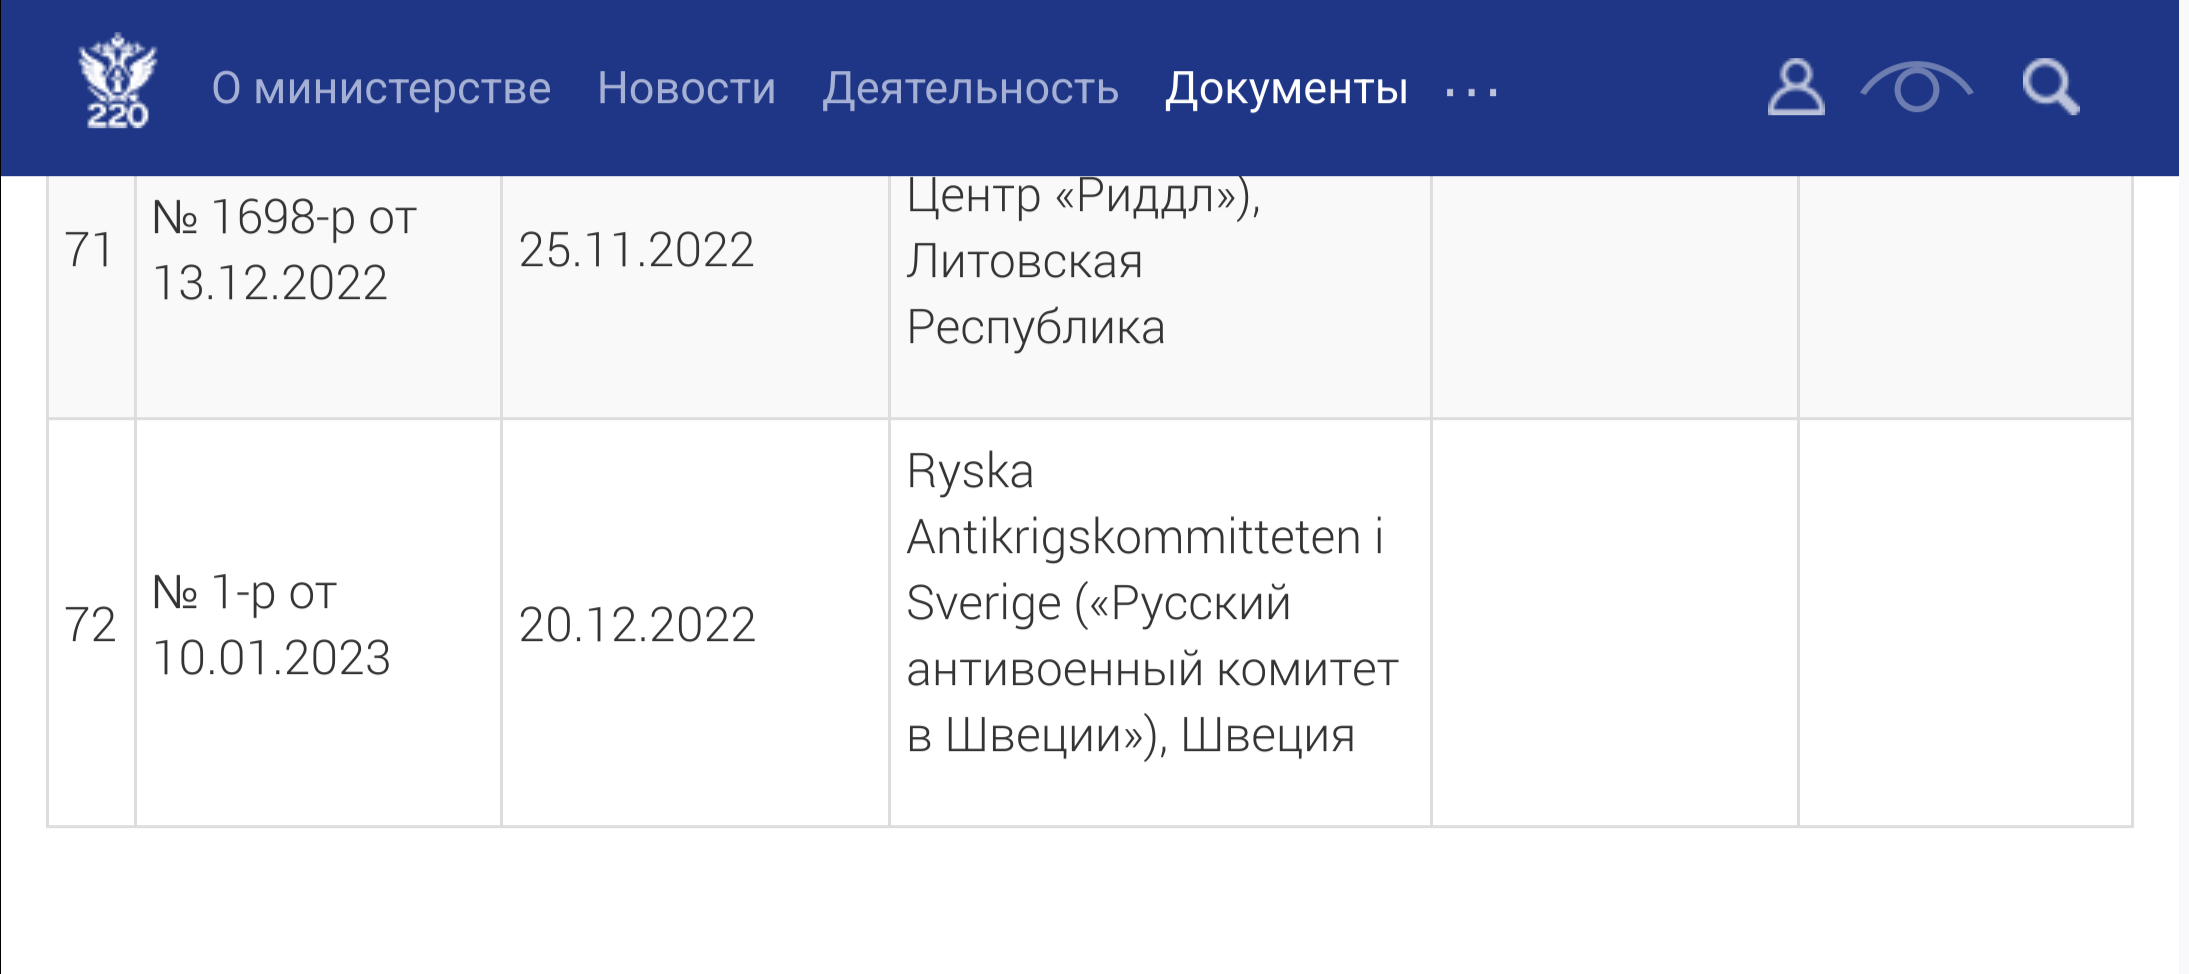
Task: Click the empty fifth-column cell in row 72
Action: click(1614, 624)
